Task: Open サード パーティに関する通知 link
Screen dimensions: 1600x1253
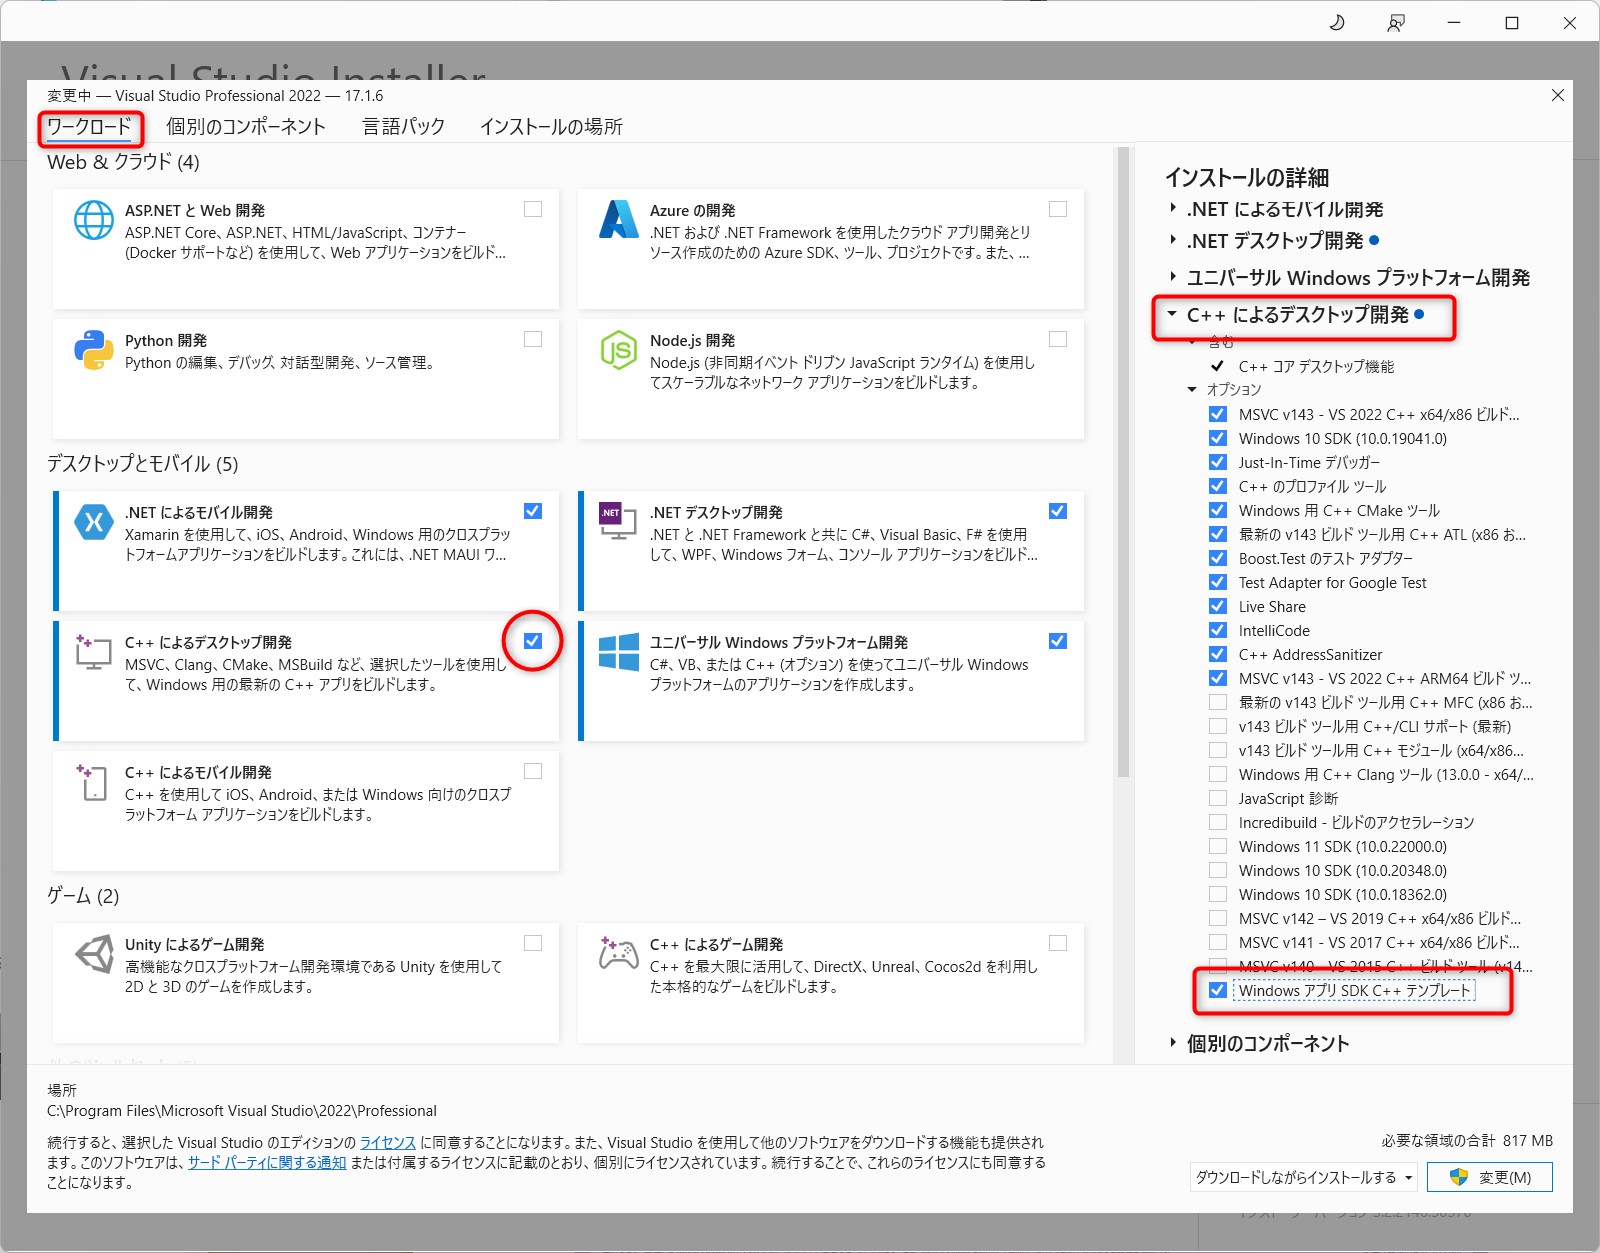Action: (x=267, y=1162)
